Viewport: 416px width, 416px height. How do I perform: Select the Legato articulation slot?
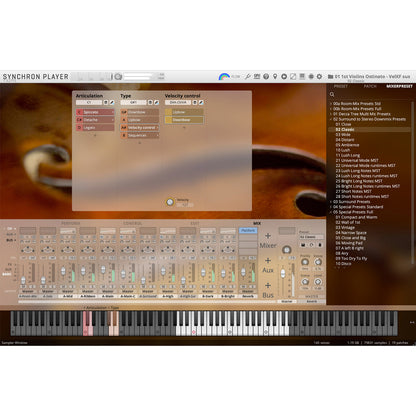click(x=95, y=127)
